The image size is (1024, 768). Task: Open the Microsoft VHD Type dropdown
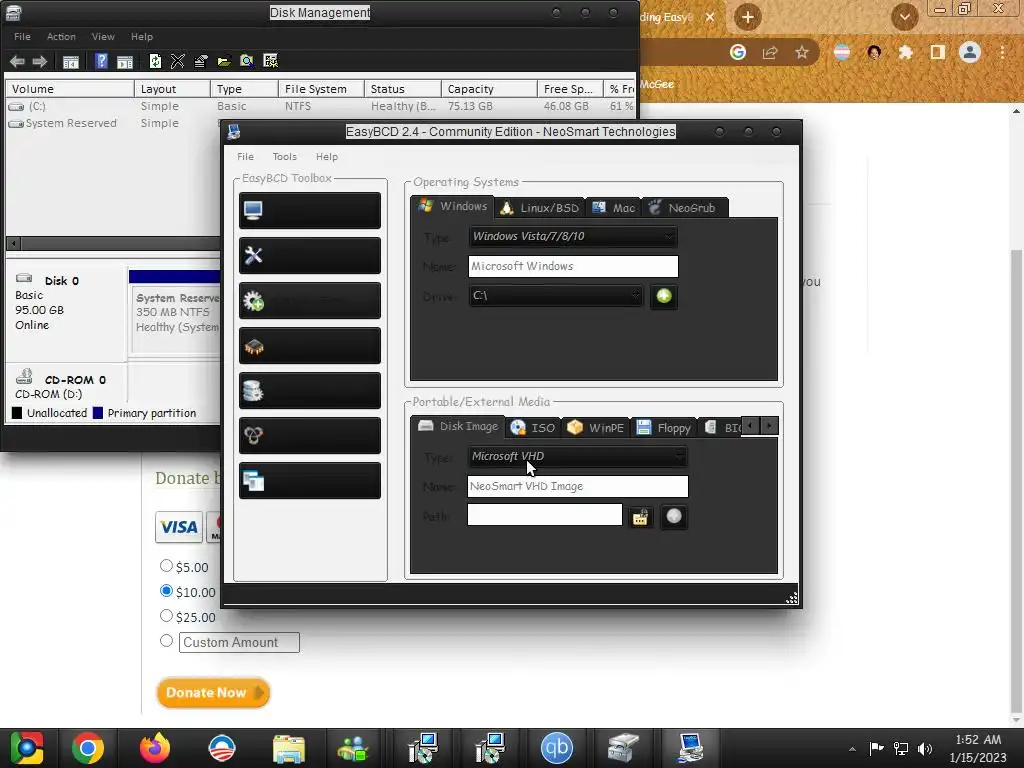[x=577, y=456]
